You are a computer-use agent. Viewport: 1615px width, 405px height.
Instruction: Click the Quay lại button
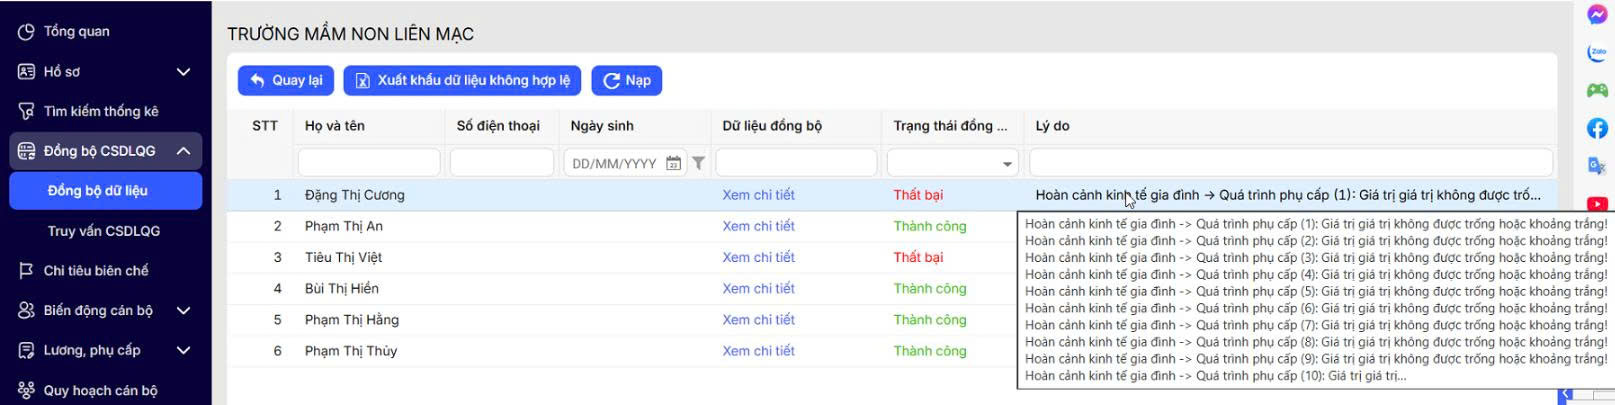tap(286, 81)
